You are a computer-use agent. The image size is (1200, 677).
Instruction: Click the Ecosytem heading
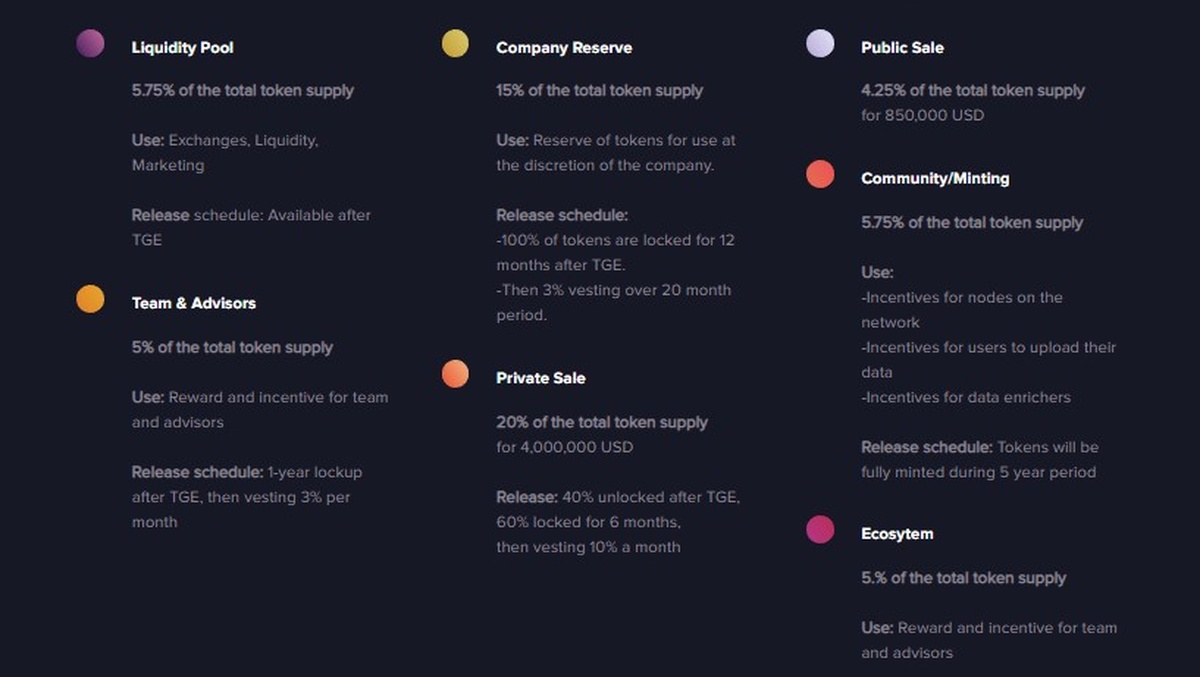click(897, 534)
